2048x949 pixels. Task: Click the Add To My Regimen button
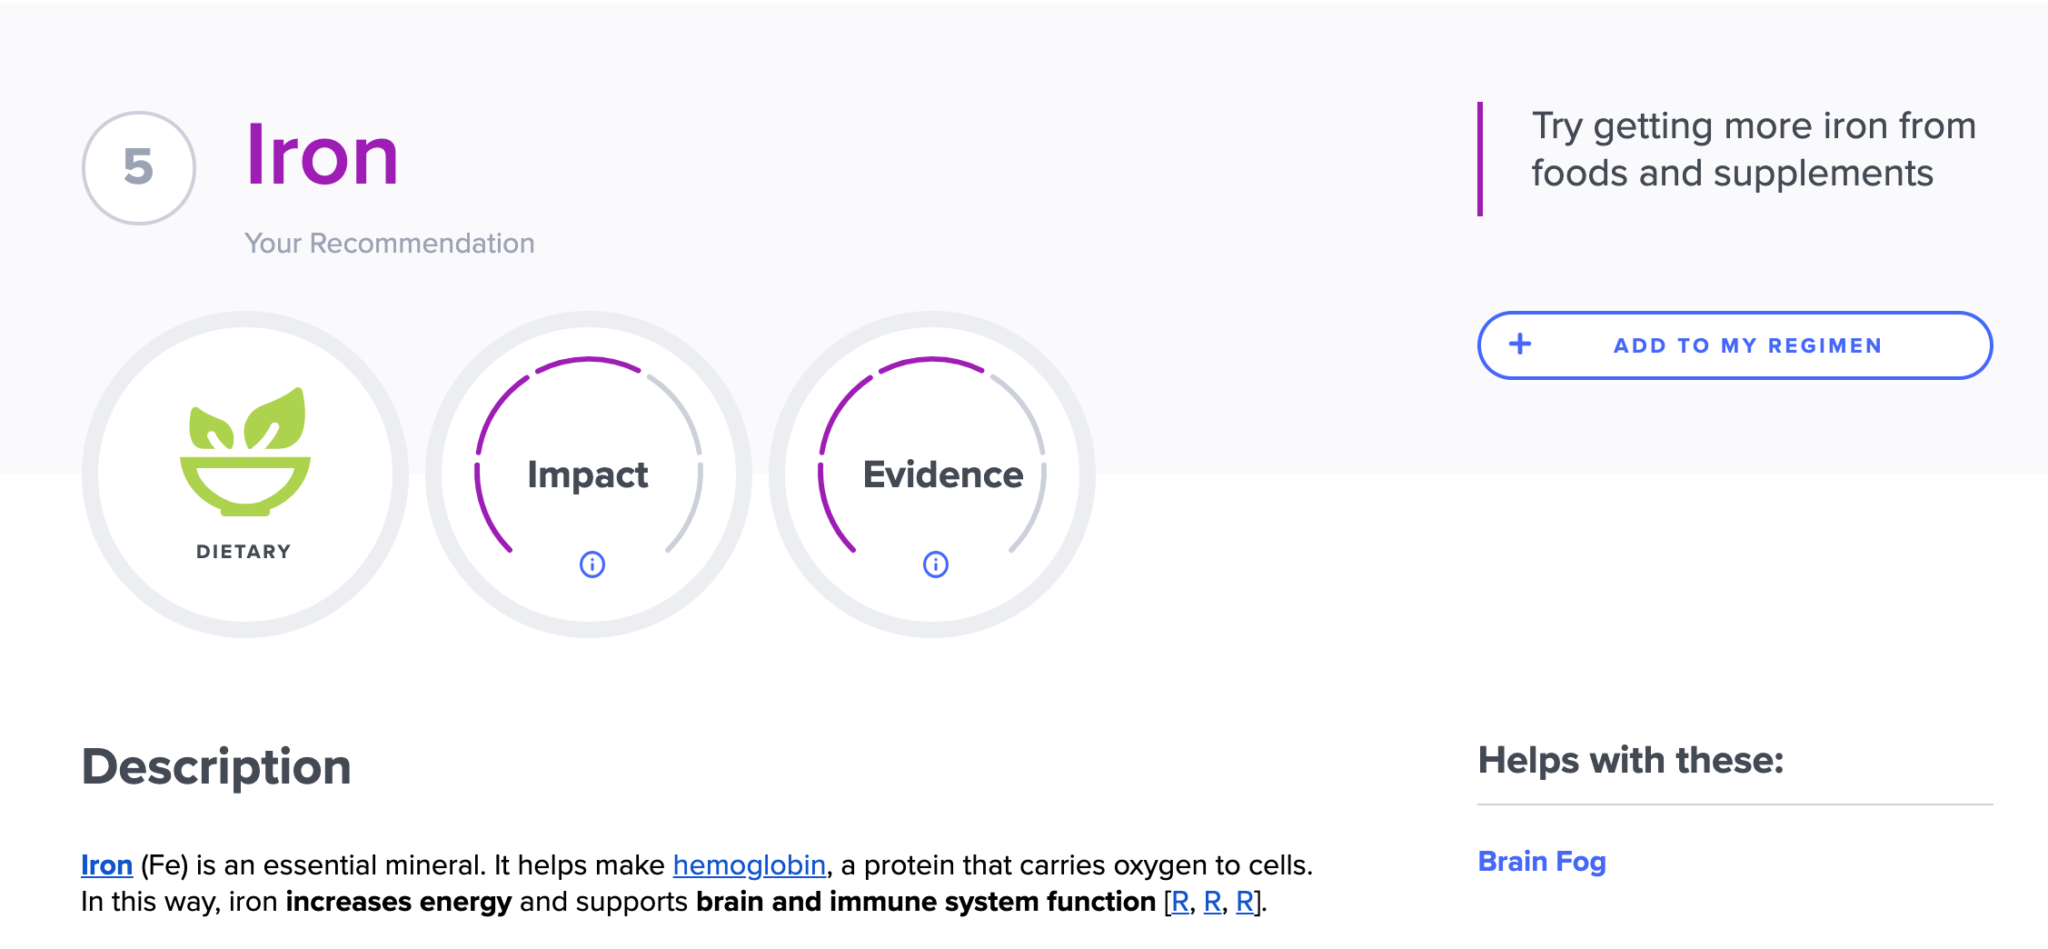pos(1735,345)
